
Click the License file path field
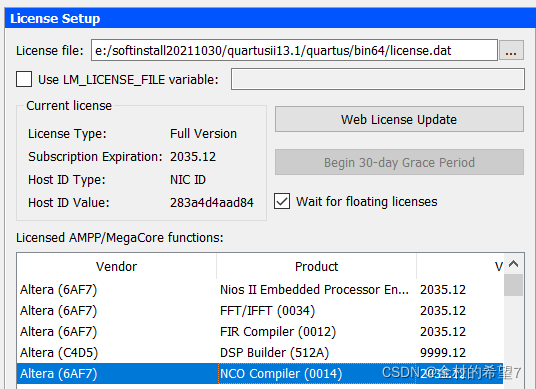tap(294, 50)
